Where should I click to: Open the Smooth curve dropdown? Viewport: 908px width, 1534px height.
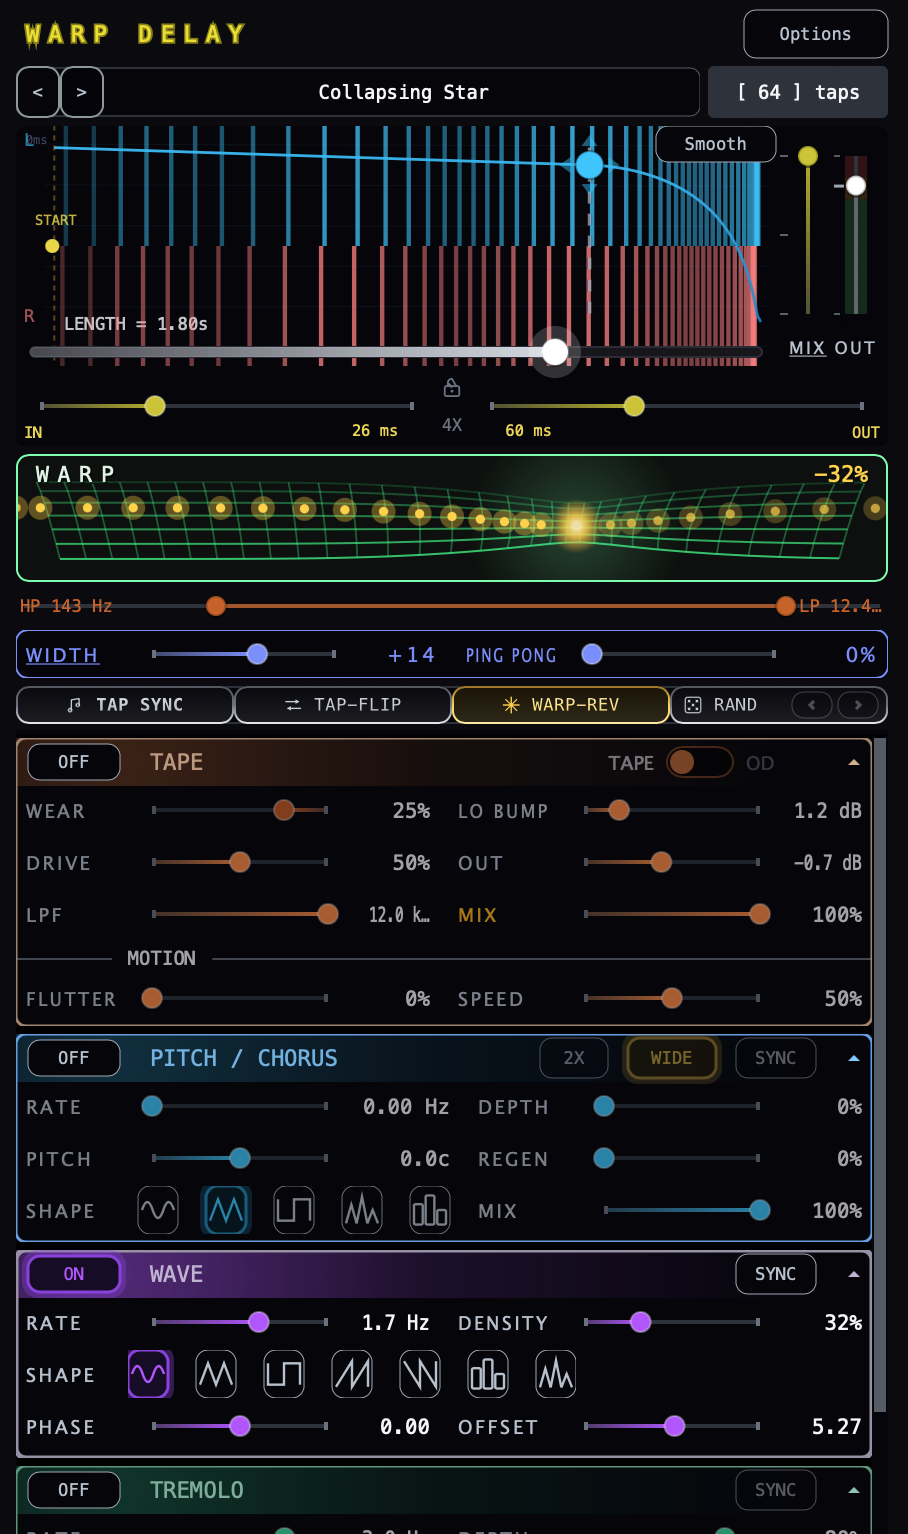(x=716, y=144)
